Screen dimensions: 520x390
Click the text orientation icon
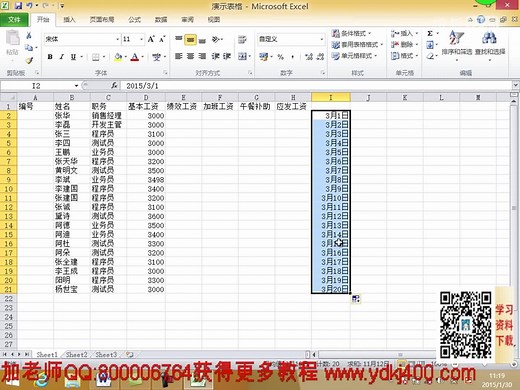[x=216, y=39]
